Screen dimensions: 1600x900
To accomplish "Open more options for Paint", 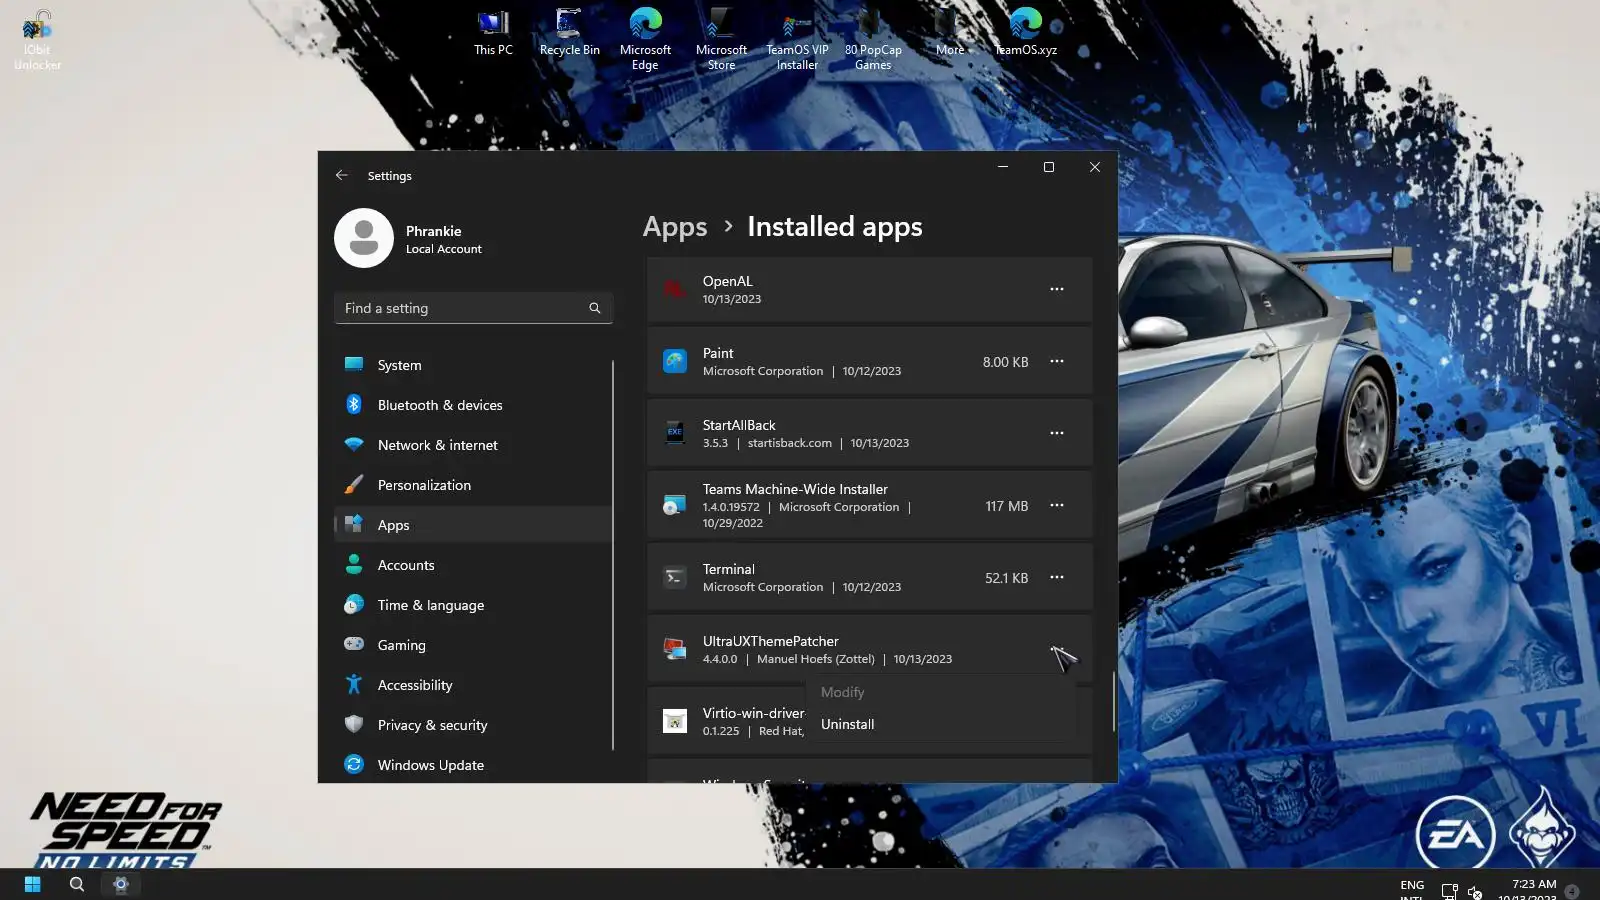I will click(1057, 361).
